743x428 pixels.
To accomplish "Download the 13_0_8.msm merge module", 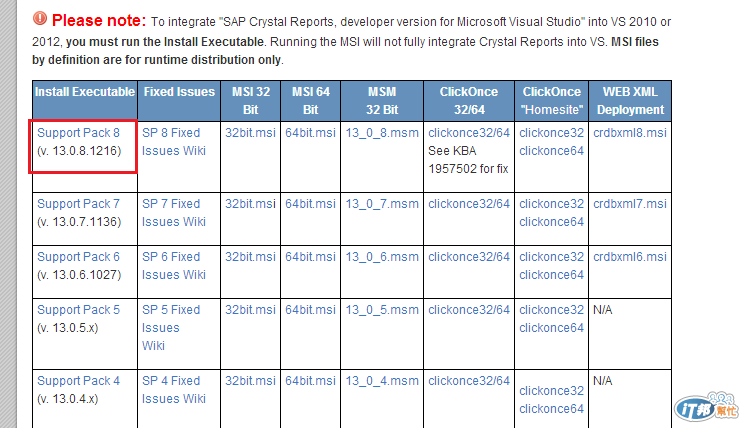I will pos(382,133).
